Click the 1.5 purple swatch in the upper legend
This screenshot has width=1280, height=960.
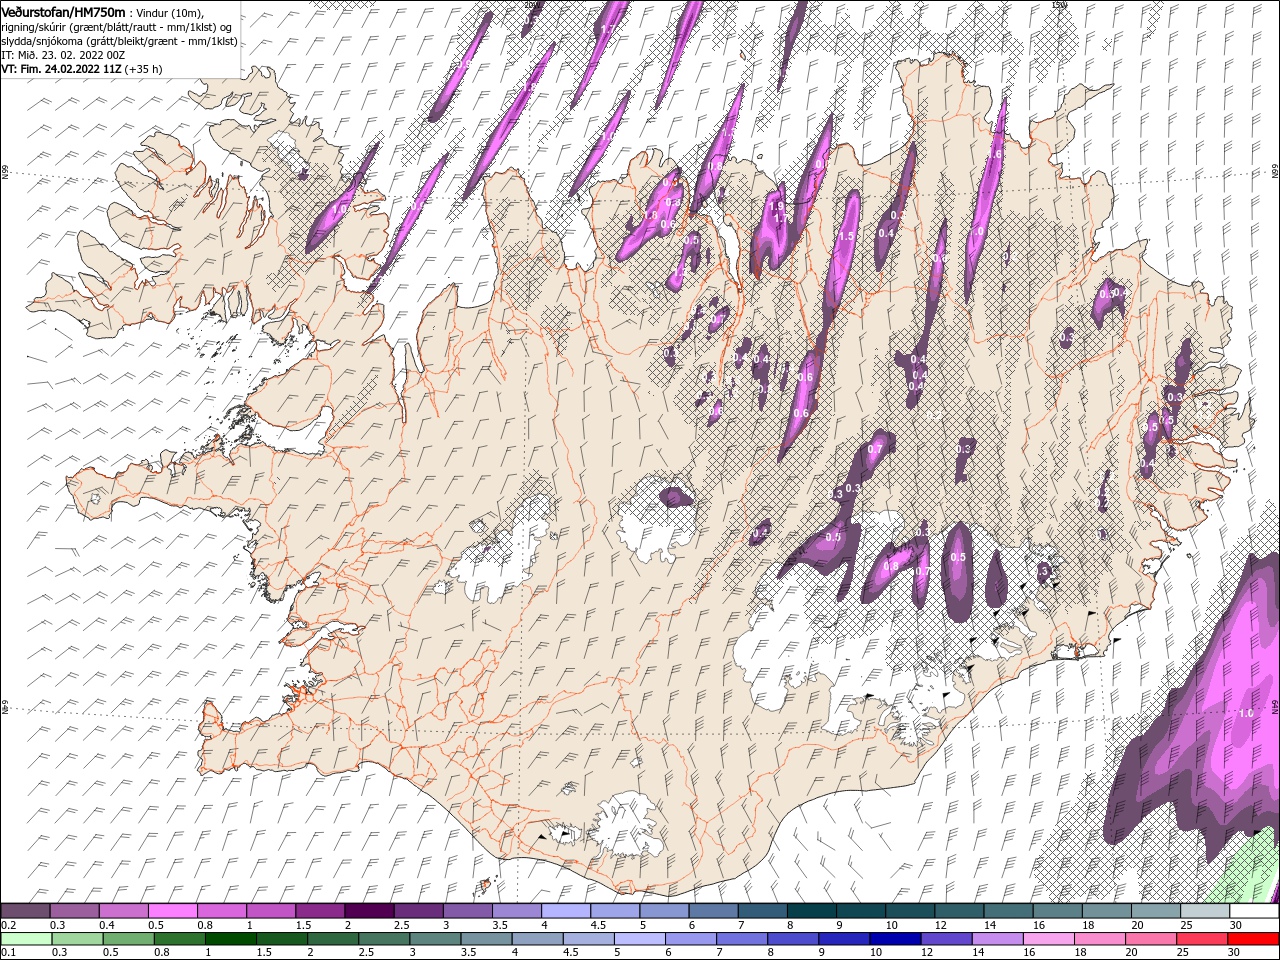tap(319, 911)
